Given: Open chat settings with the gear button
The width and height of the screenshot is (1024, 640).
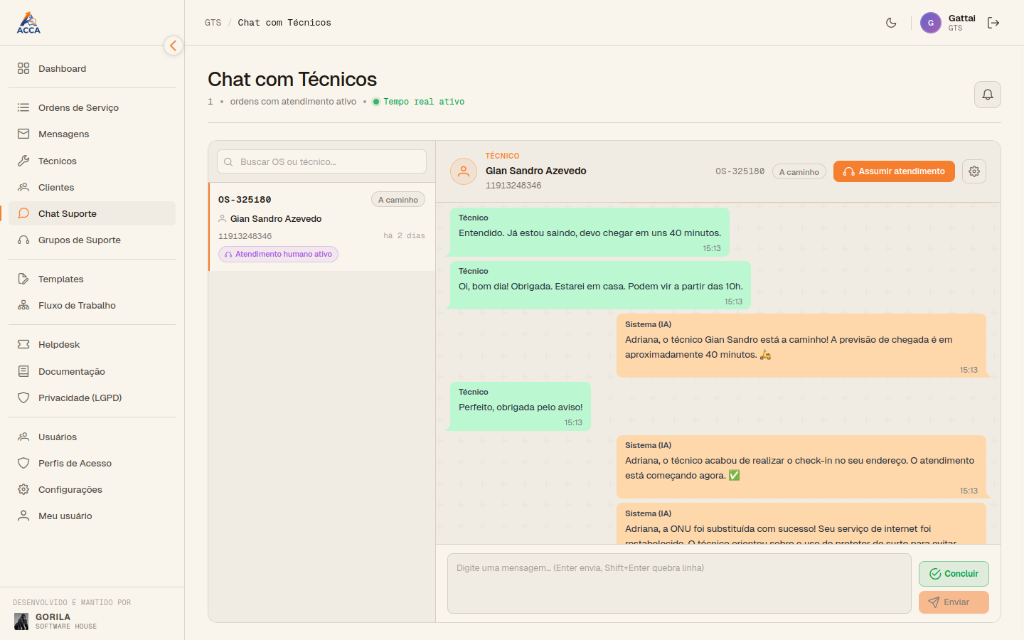Looking at the screenshot, I should pos(974,171).
